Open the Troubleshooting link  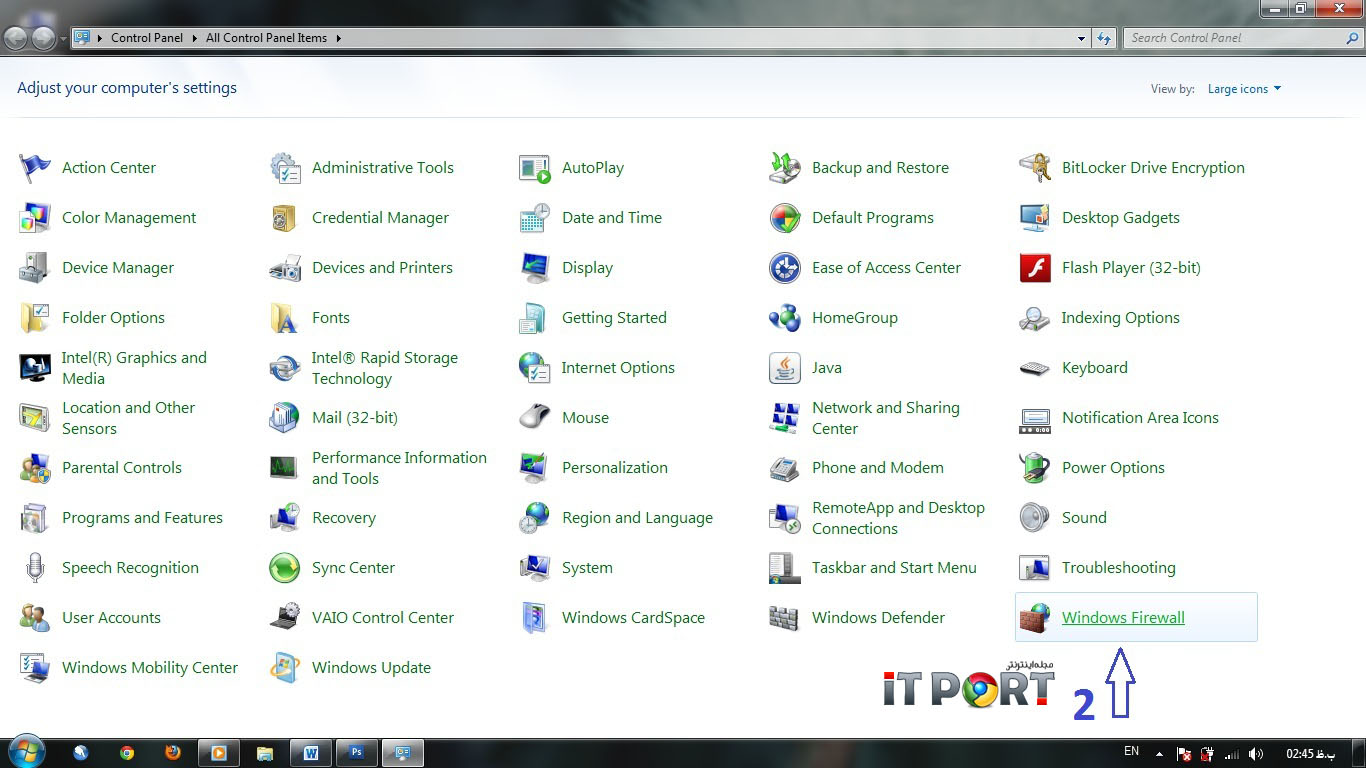tap(1118, 568)
